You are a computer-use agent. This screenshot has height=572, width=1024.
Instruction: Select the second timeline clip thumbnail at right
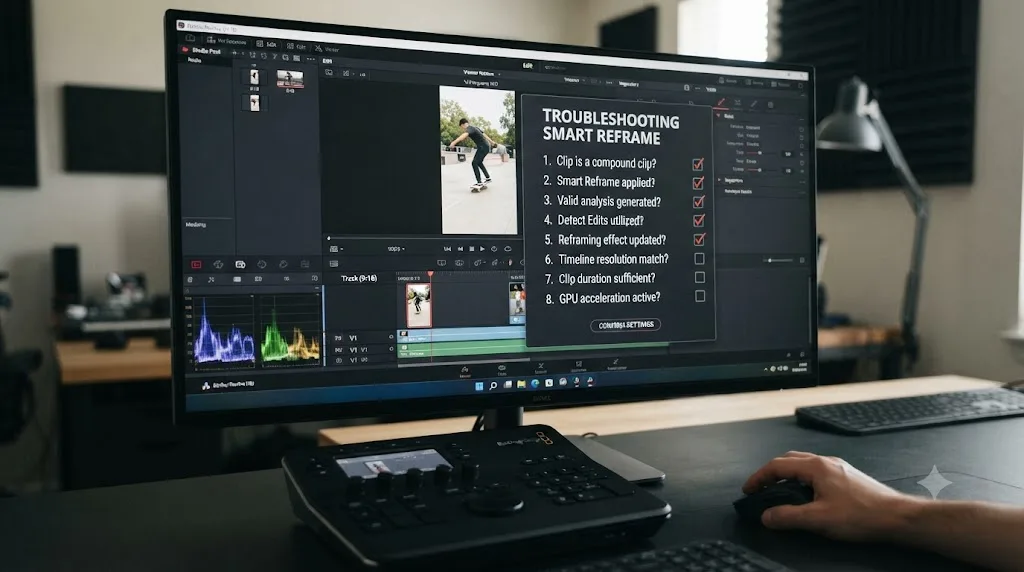tap(517, 302)
